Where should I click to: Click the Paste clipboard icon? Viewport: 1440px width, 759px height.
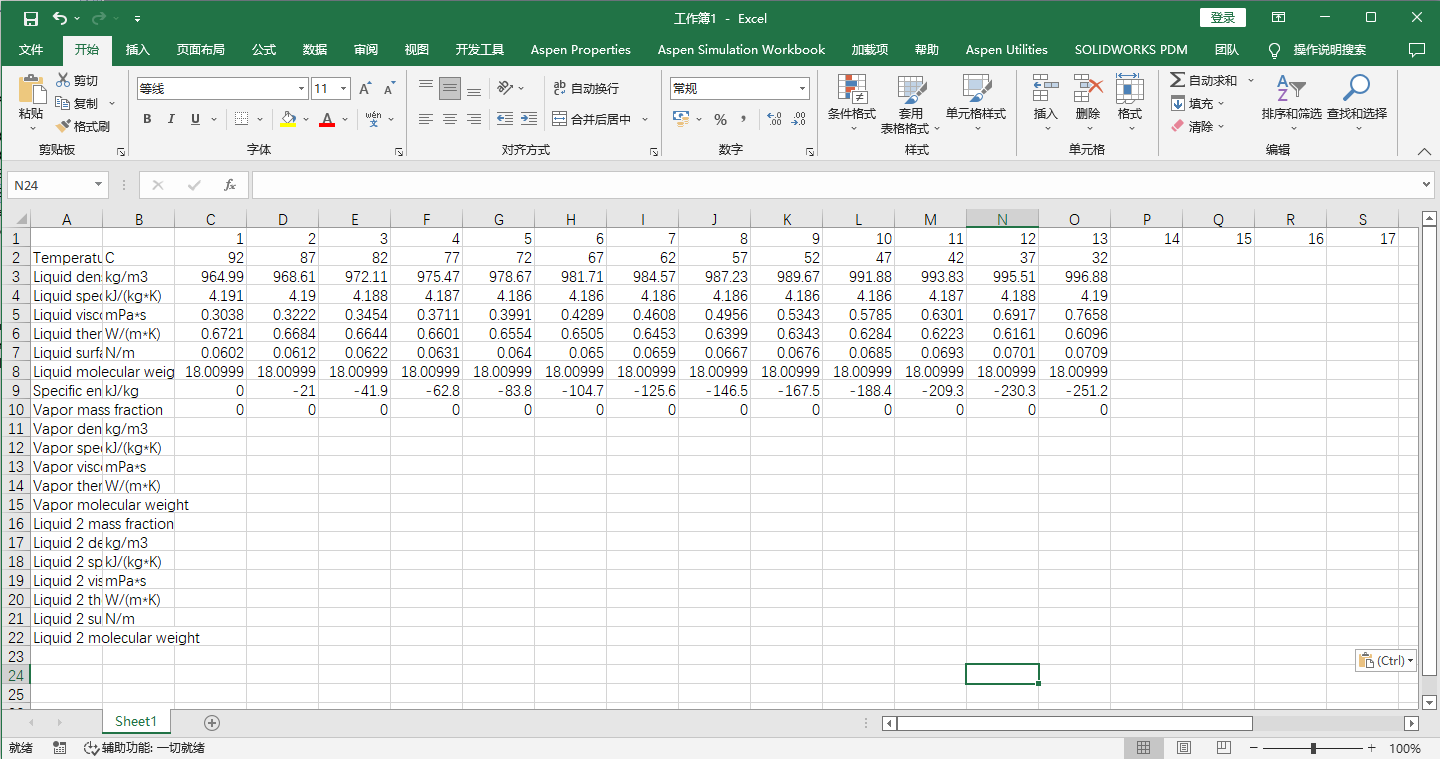31,91
